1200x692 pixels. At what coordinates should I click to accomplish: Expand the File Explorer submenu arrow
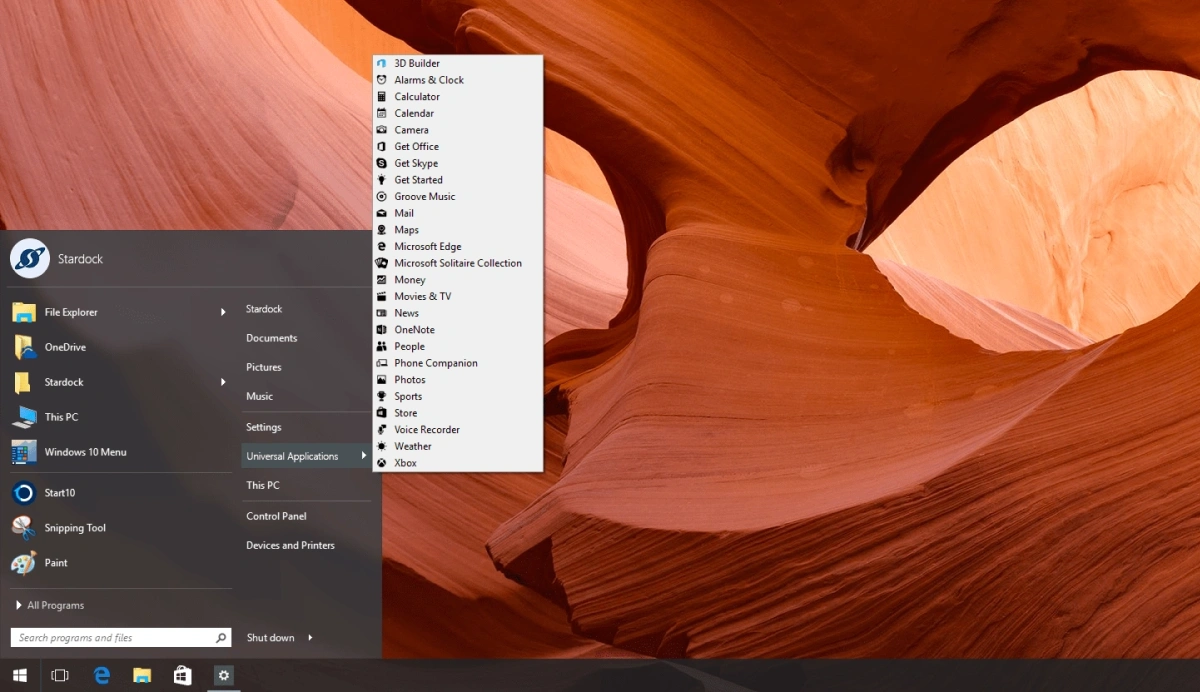pos(223,312)
